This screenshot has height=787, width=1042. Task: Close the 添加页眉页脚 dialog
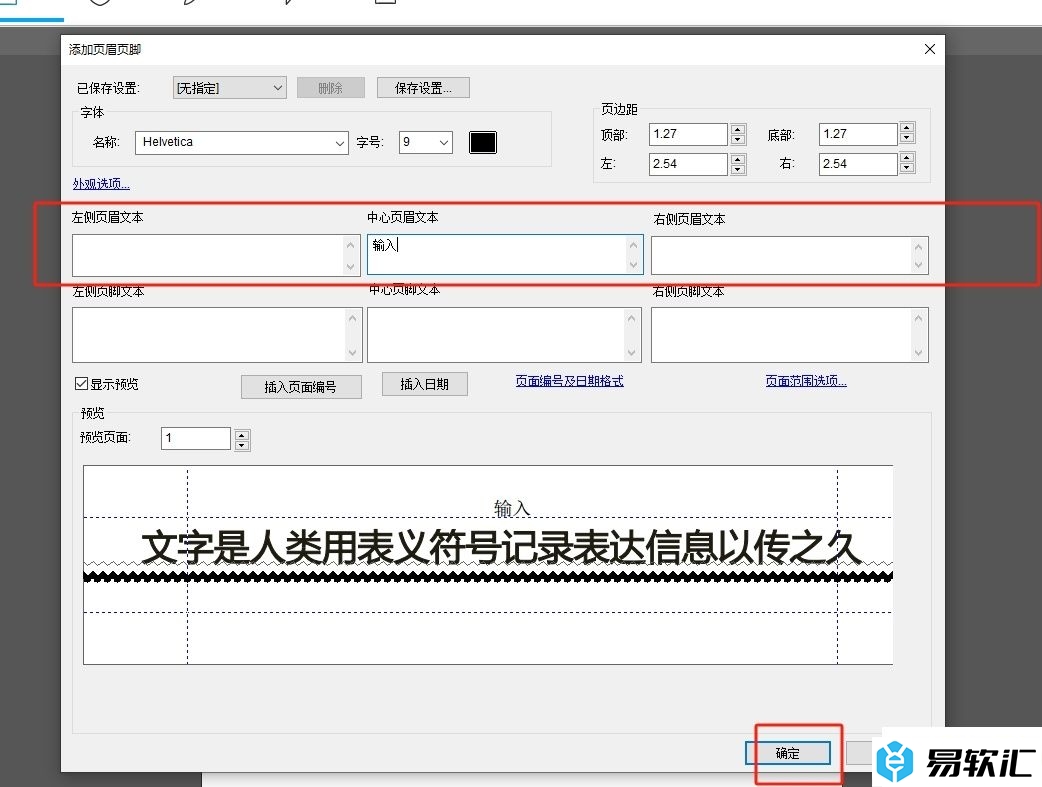(x=930, y=49)
